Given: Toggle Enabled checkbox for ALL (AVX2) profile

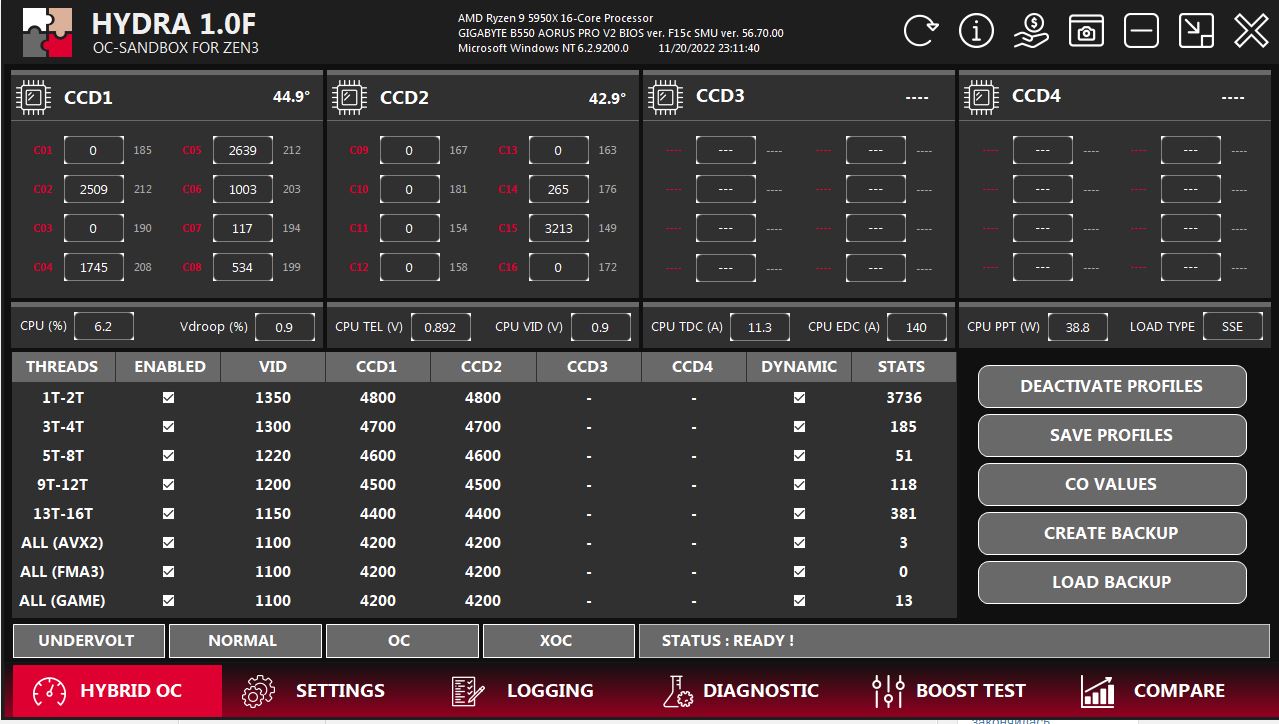Looking at the screenshot, I should [x=168, y=542].
